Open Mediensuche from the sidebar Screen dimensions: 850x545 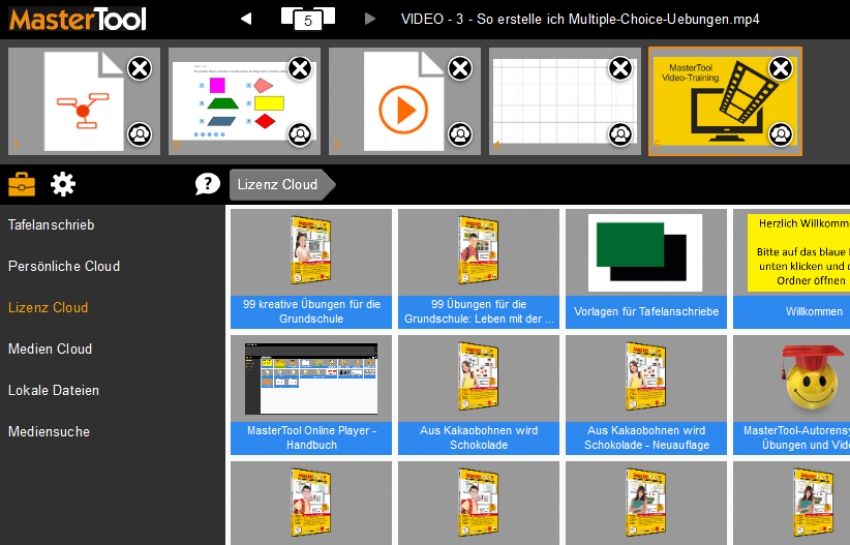click(x=49, y=432)
